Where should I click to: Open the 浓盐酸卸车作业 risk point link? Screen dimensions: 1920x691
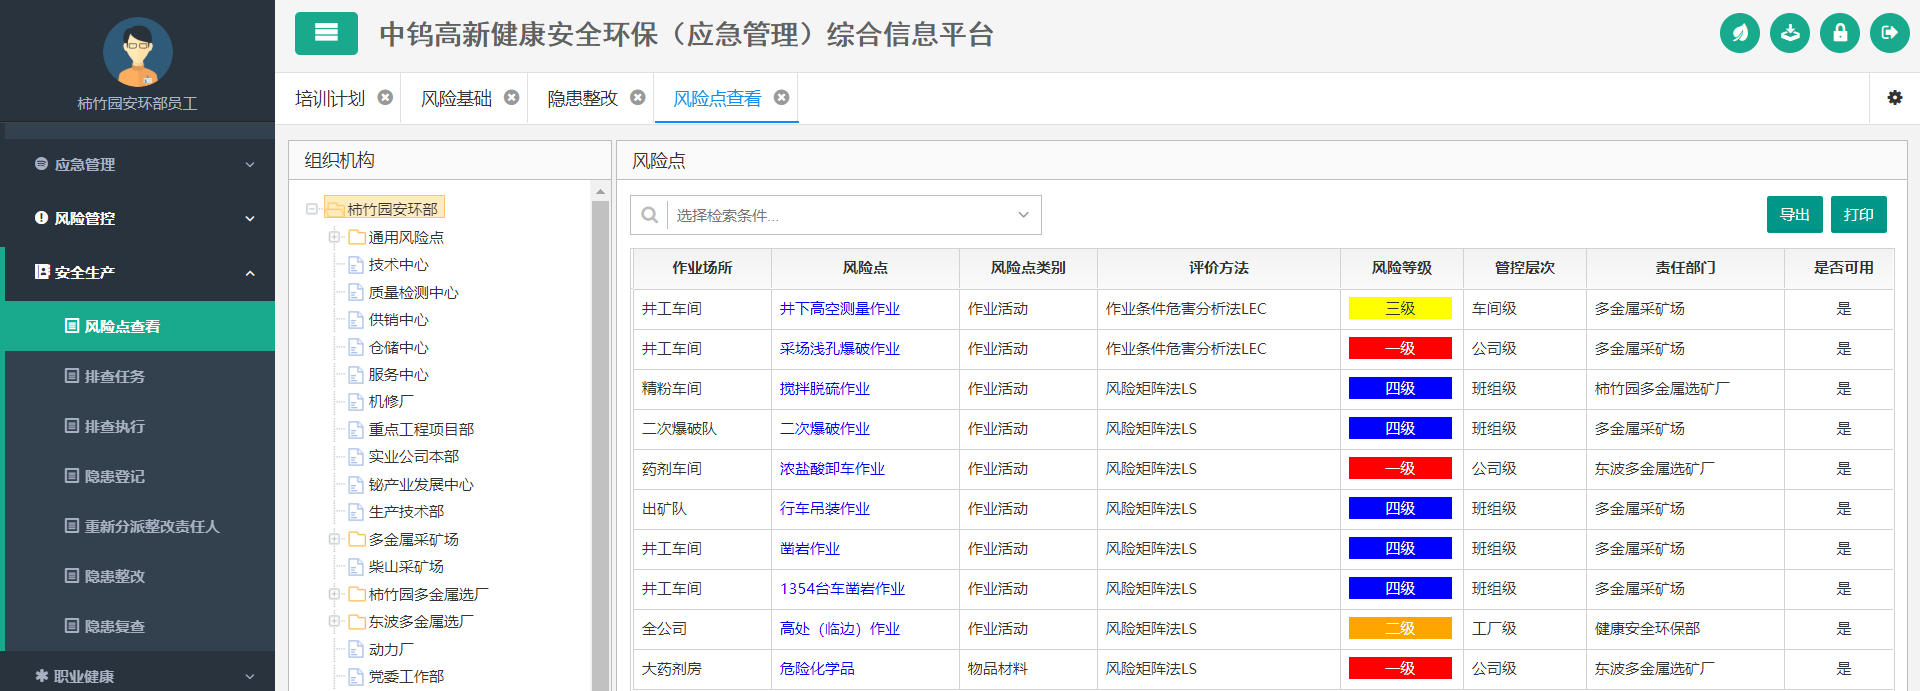click(x=832, y=469)
